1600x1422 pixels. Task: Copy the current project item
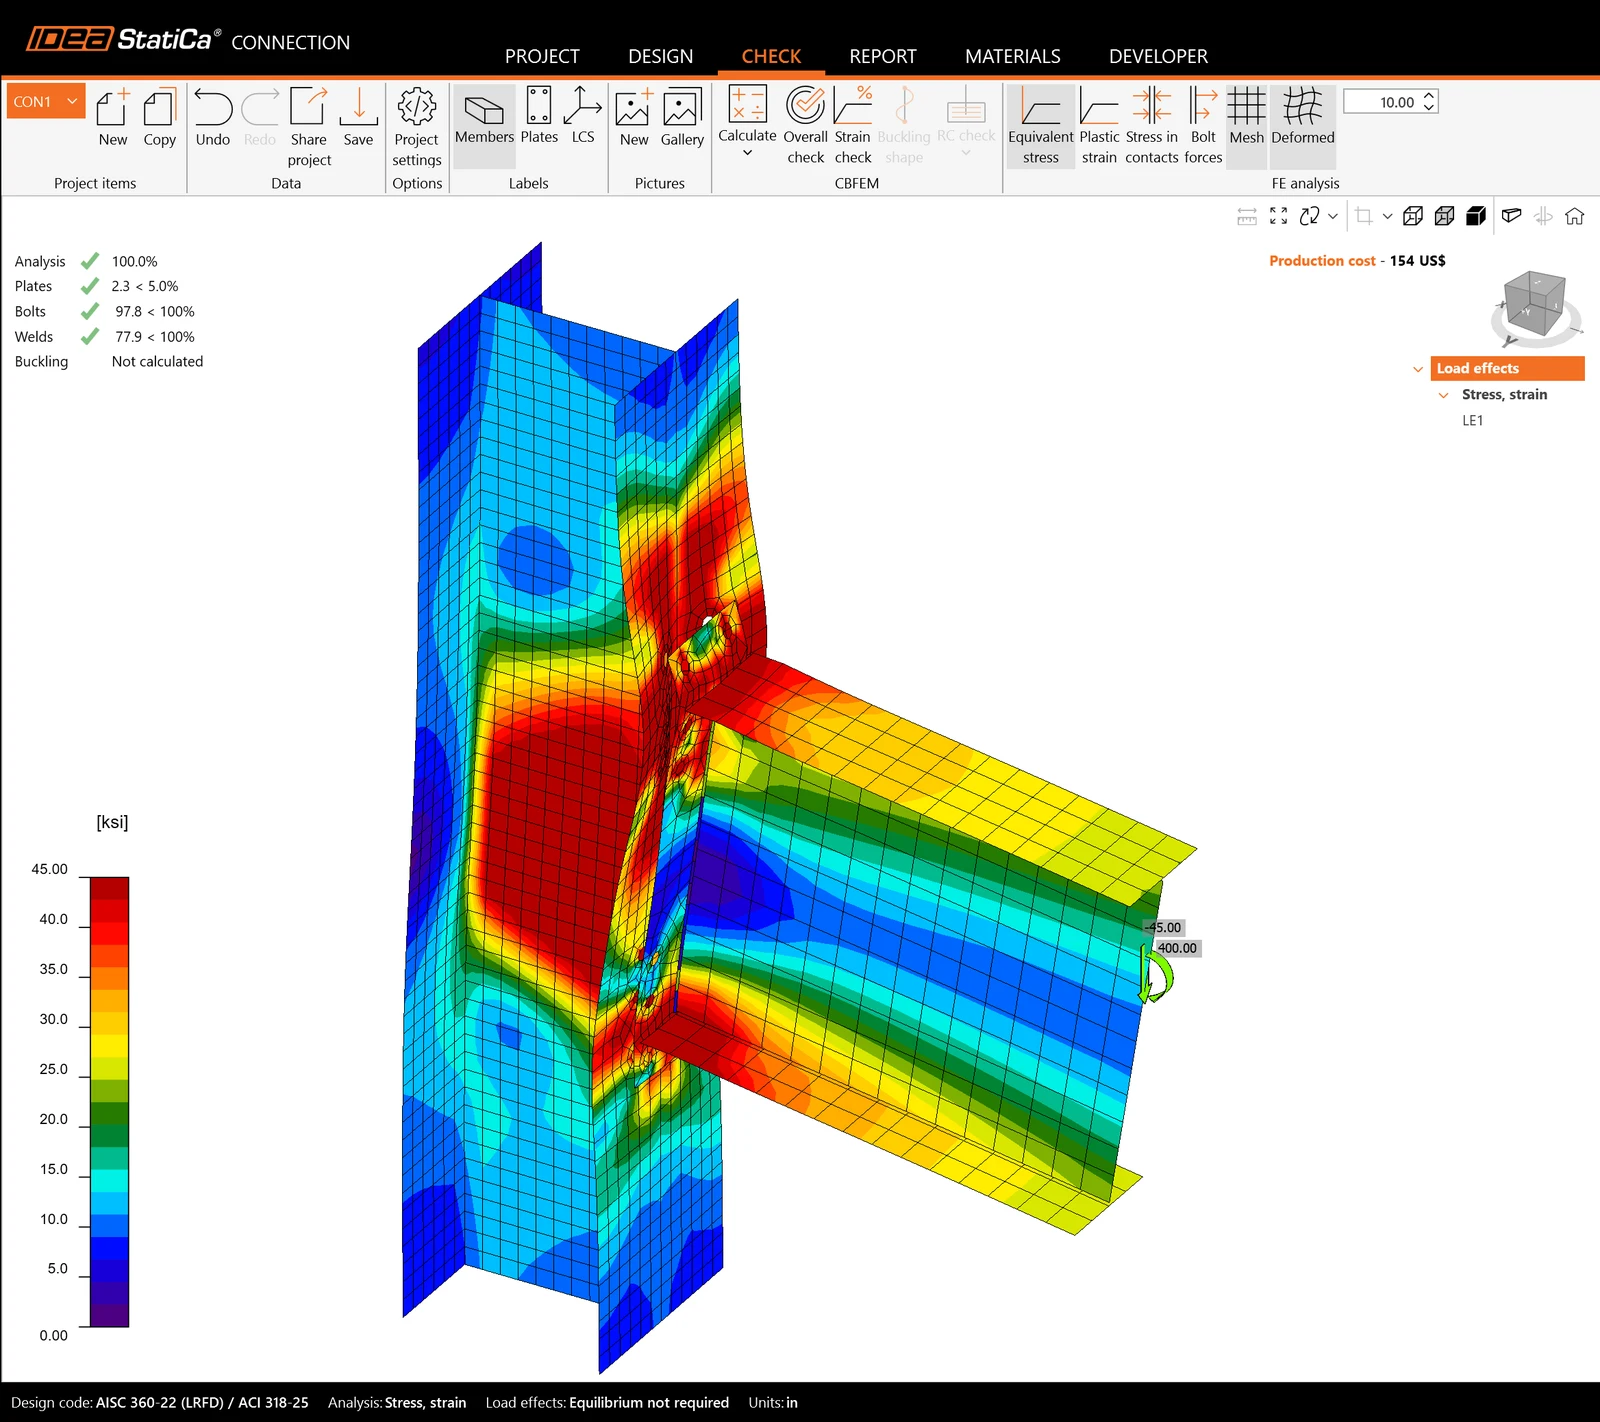(159, 118)
